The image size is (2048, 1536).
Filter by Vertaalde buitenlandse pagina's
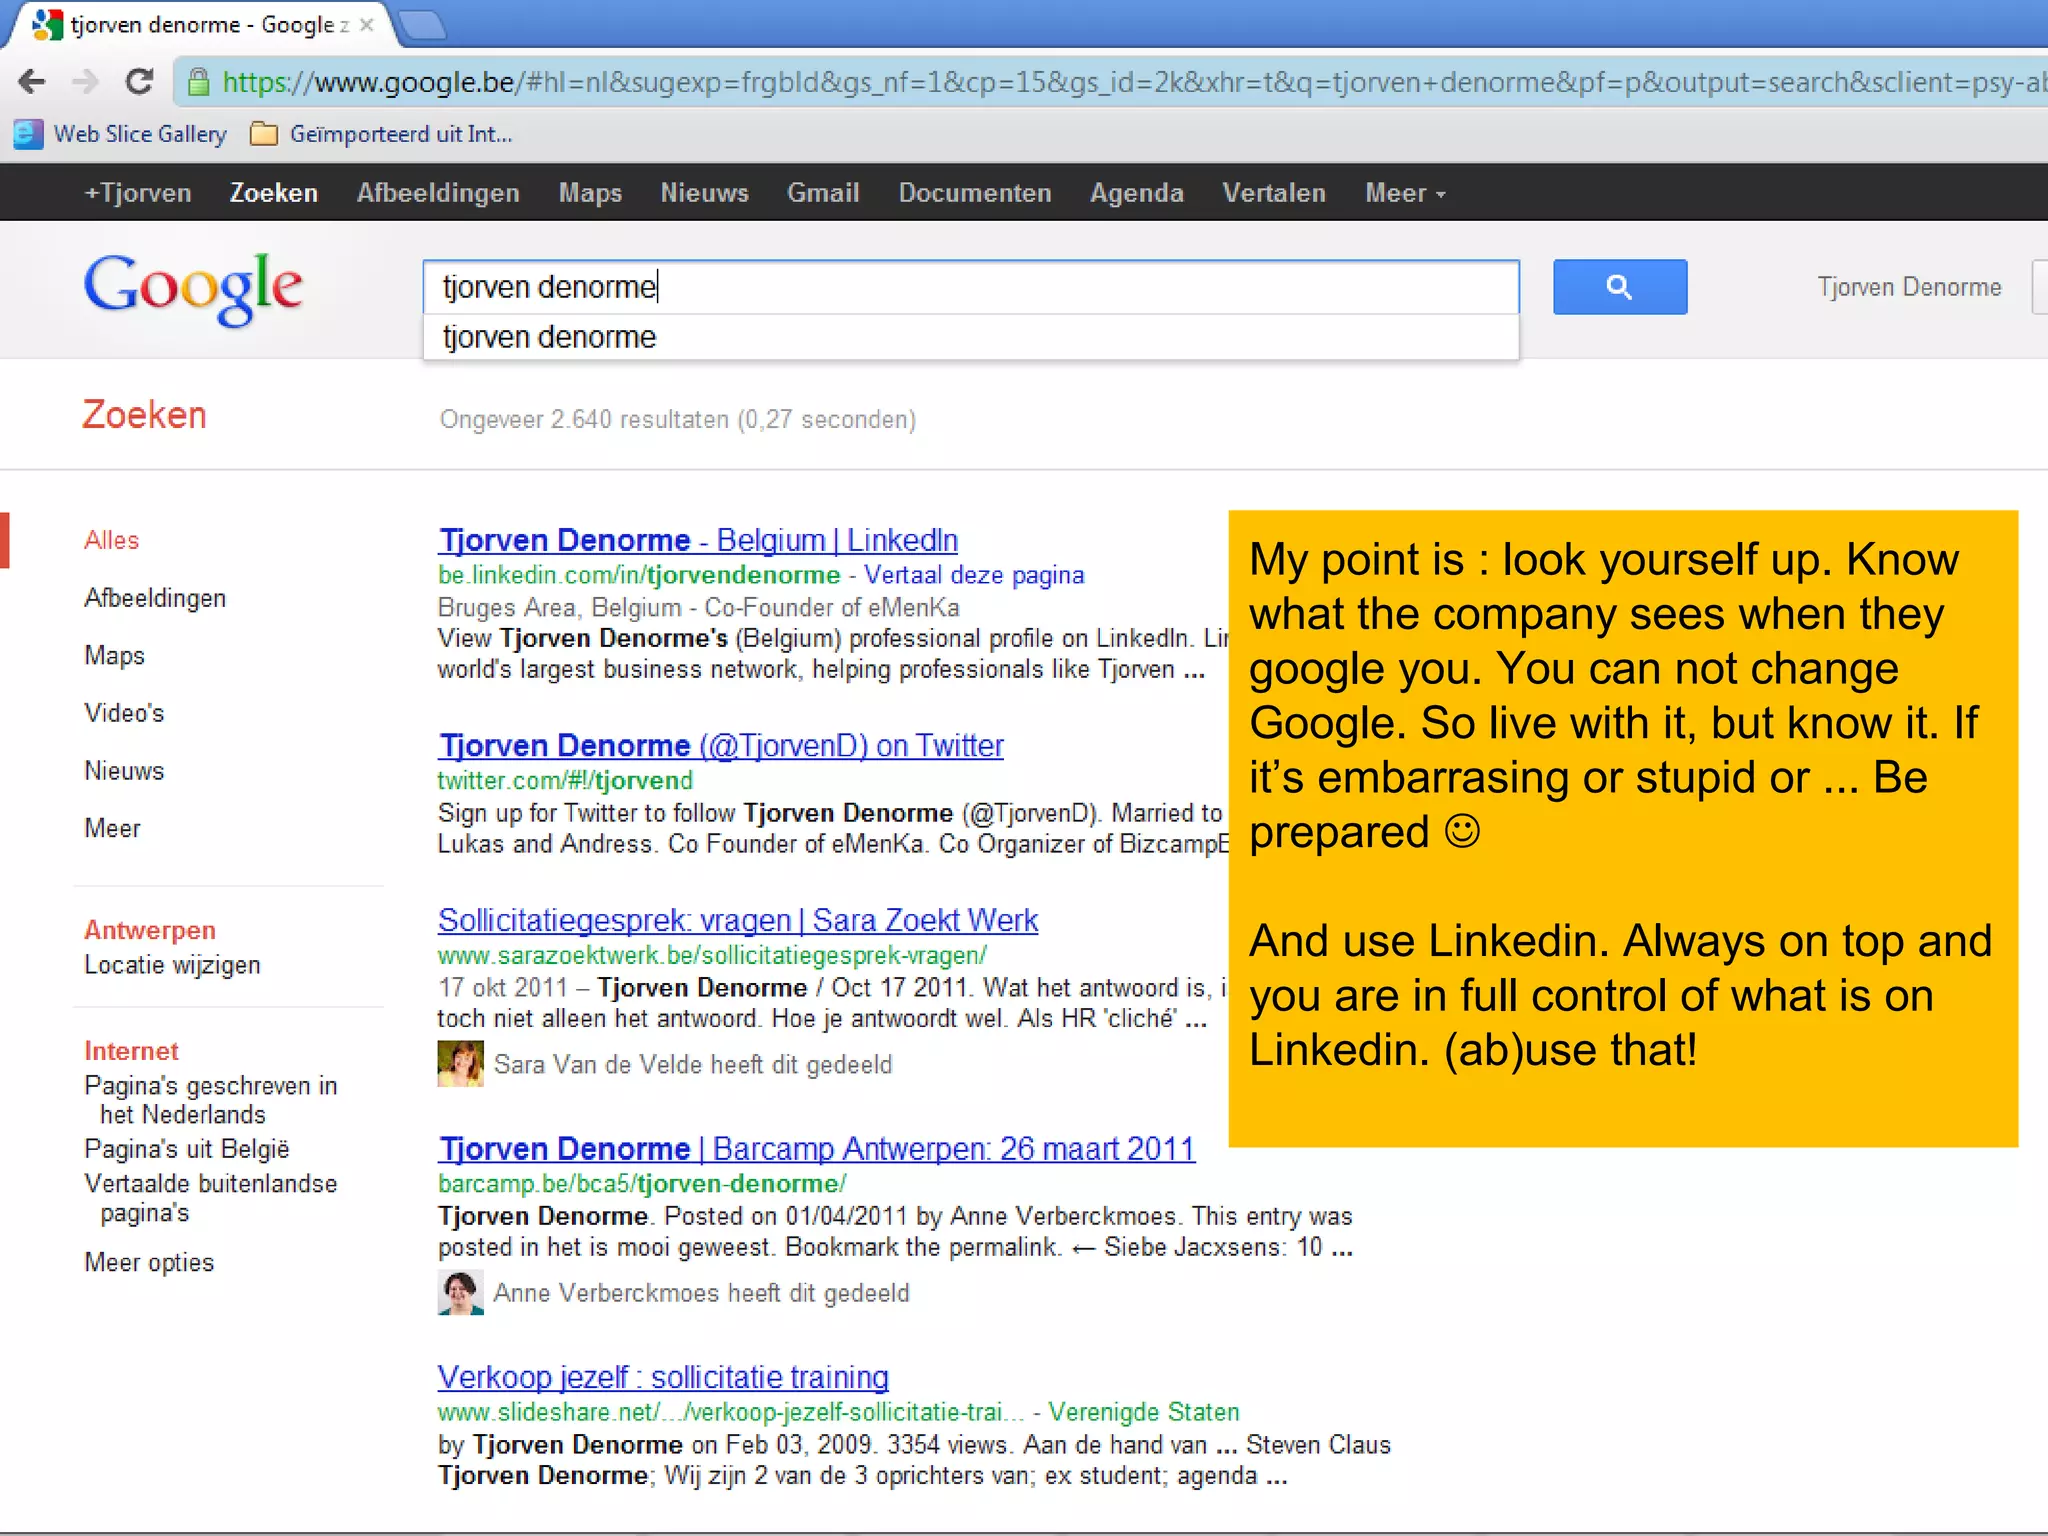point(210,1198)
